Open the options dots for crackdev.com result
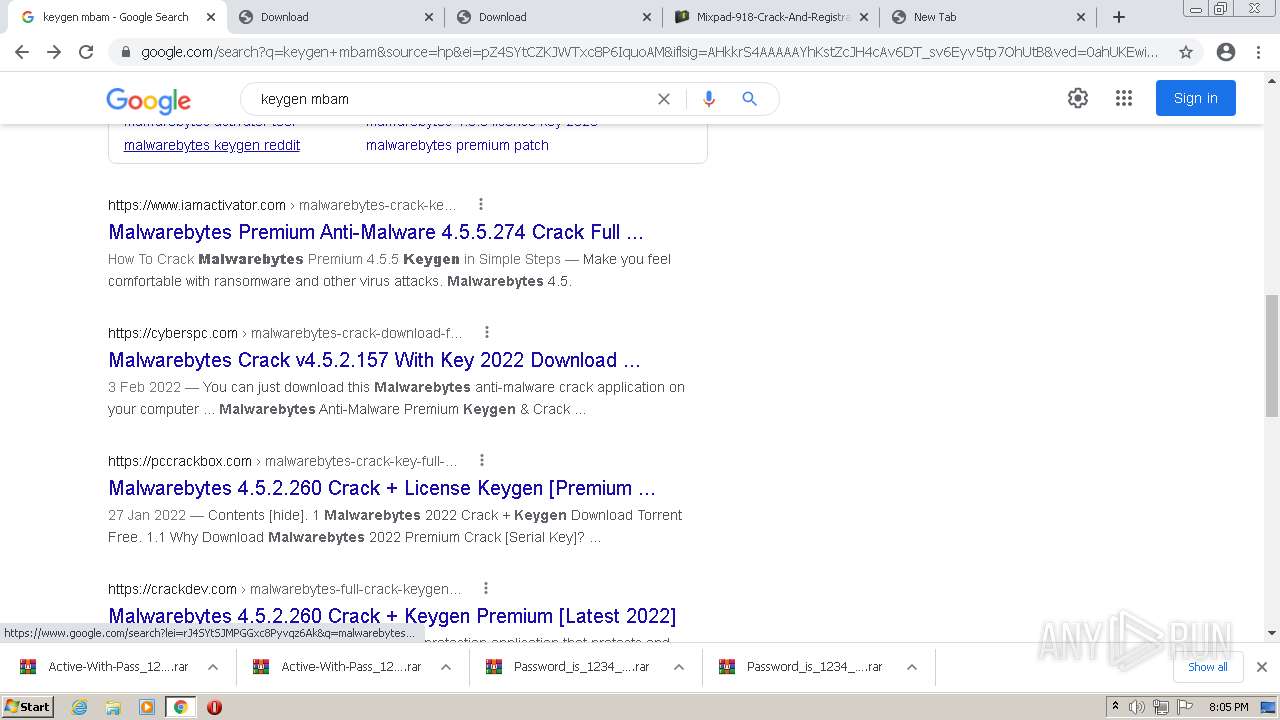1280x720 pixels. [x=486, y=588]
